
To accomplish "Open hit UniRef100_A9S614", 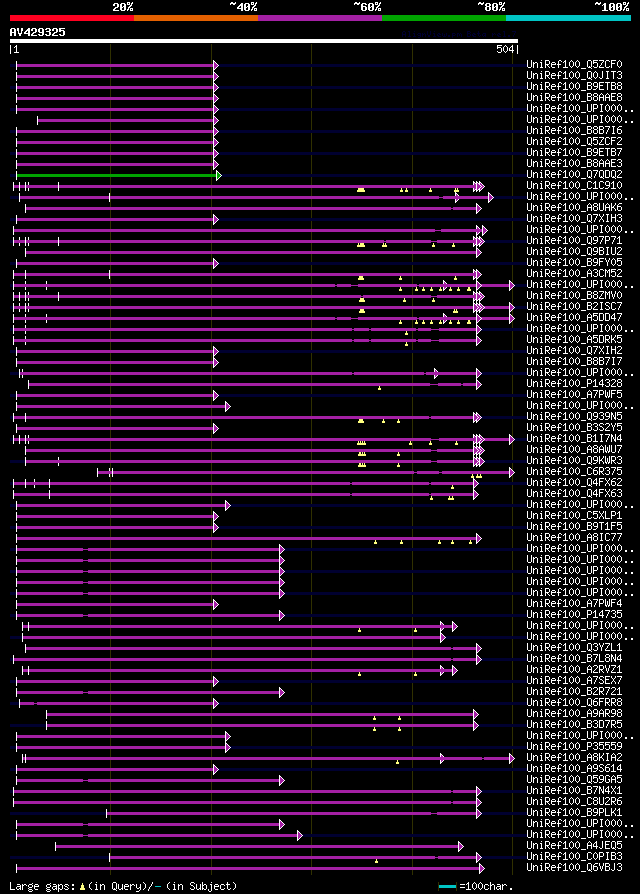I will point(574,769).
